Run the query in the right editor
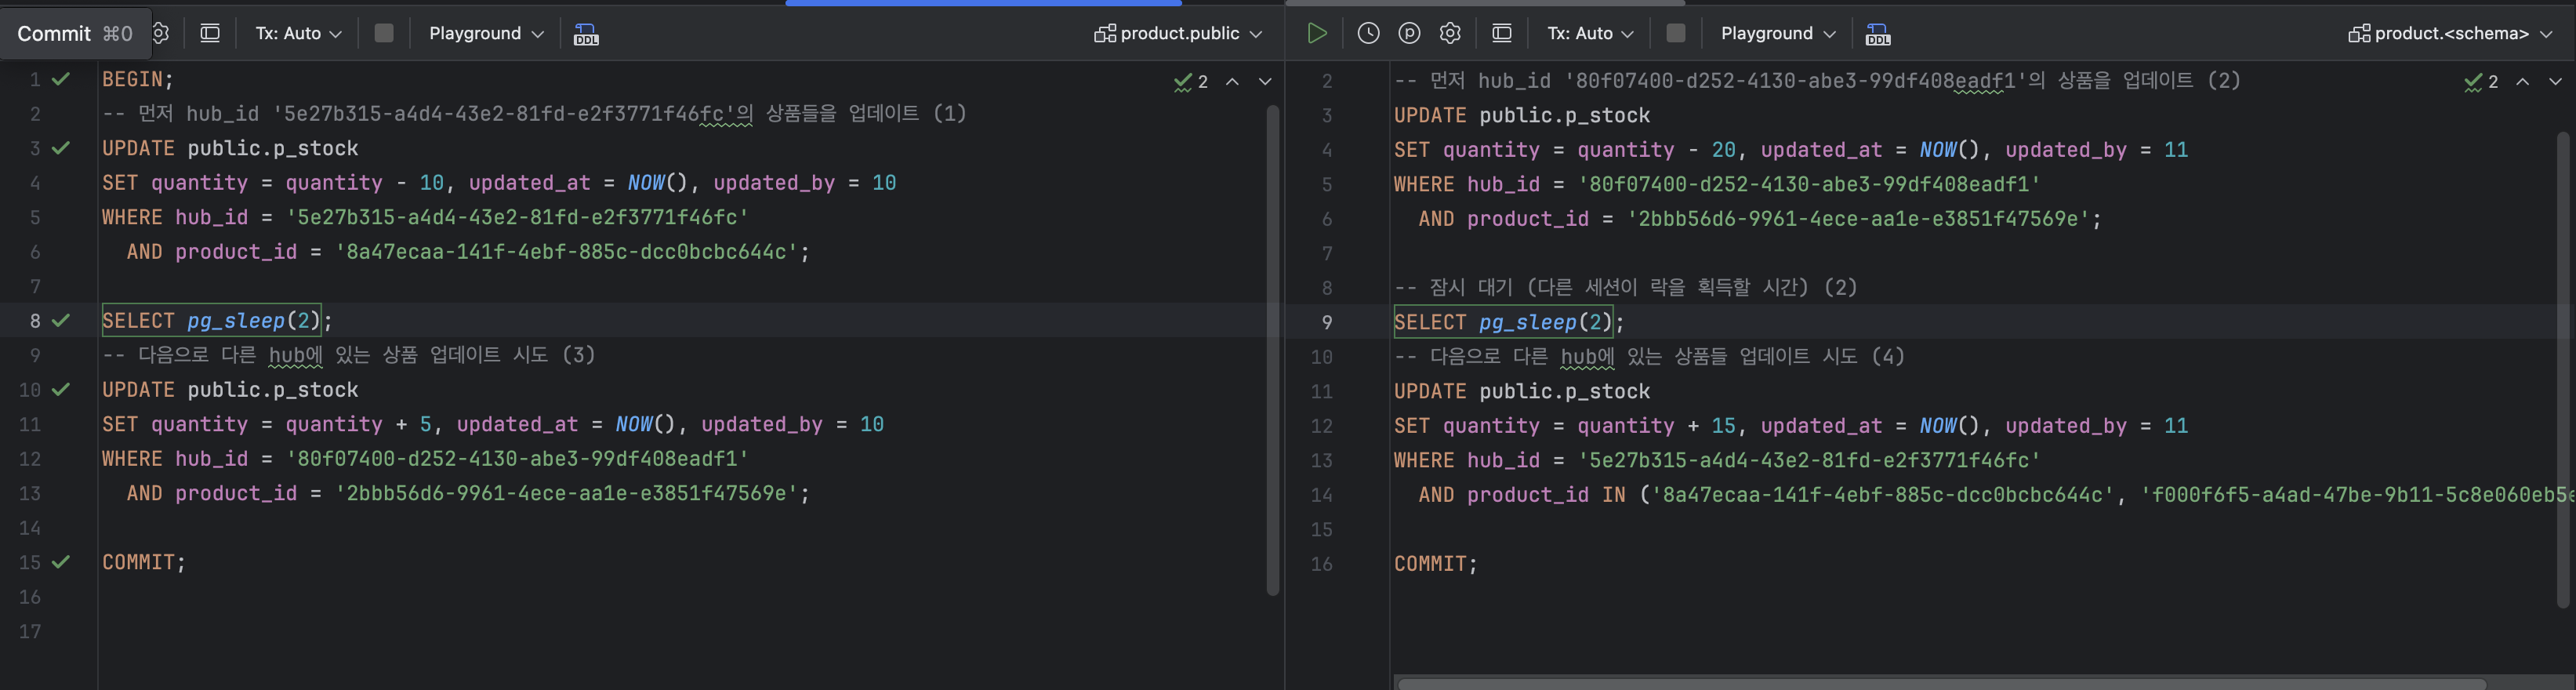 point(1317,34)
